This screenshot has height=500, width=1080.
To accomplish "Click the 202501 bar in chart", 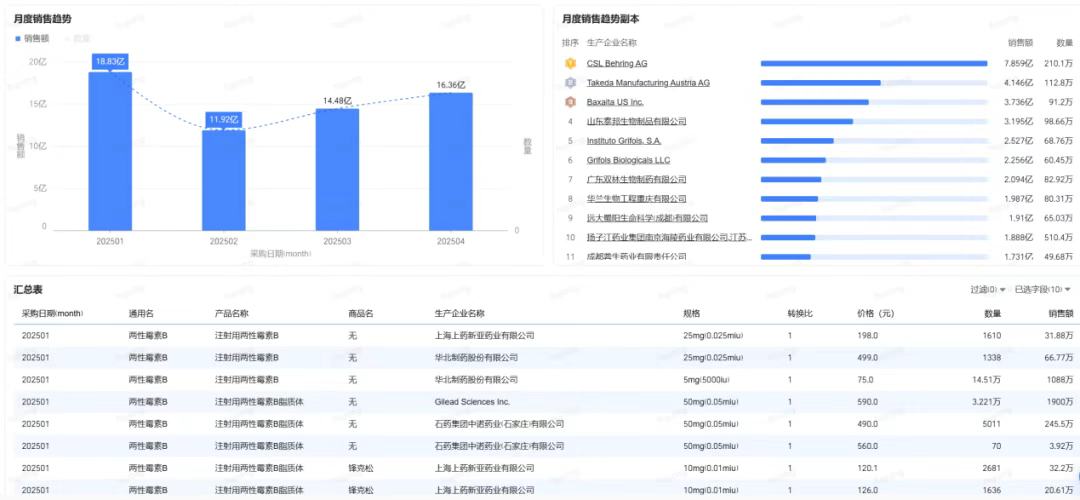I will 110,150.
